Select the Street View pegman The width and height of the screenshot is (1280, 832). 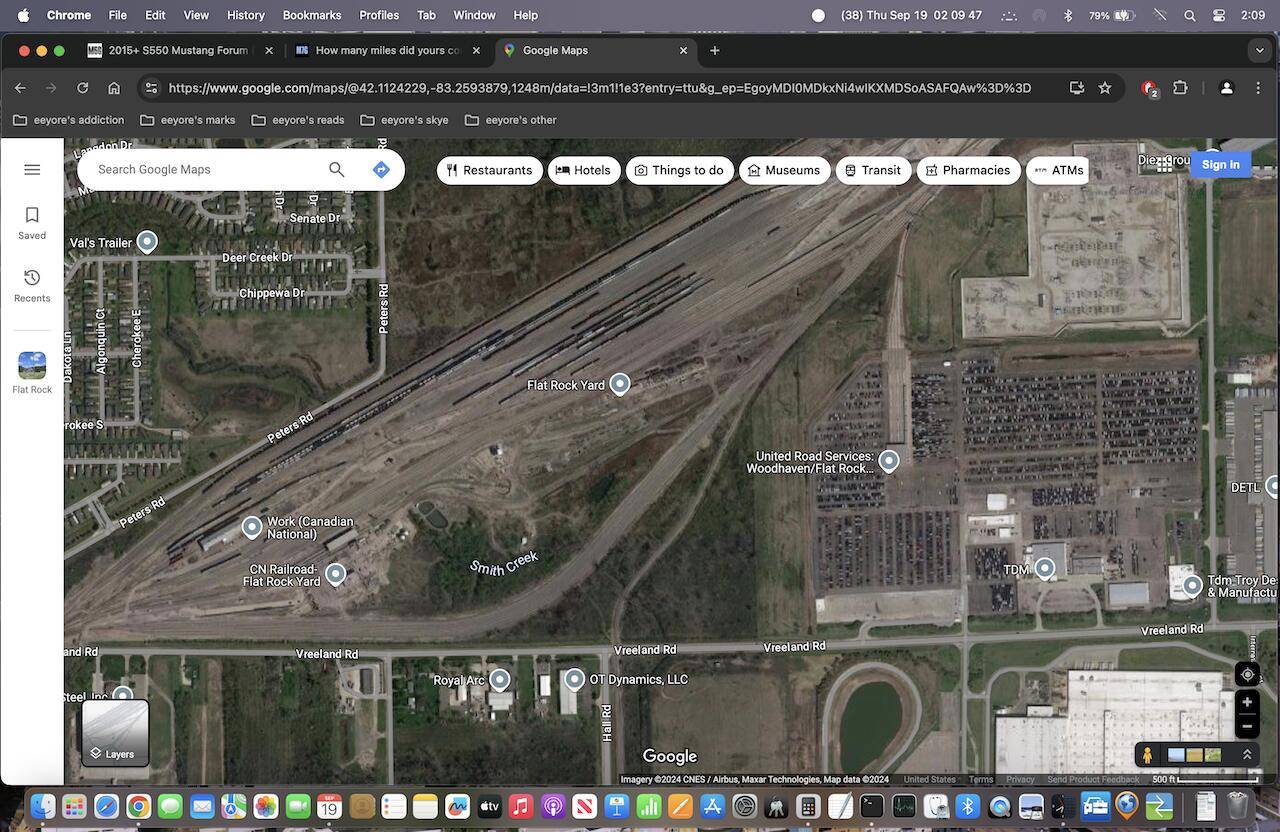tap(1148, 755)
